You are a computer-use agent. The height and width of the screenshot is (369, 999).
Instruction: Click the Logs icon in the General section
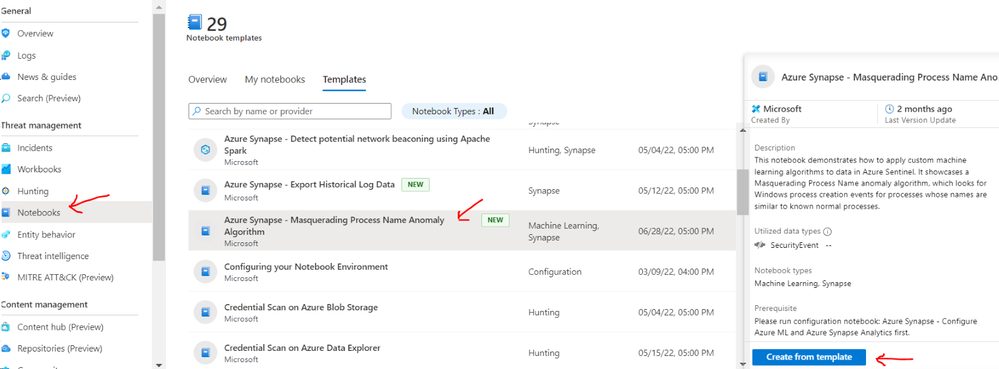6,55
